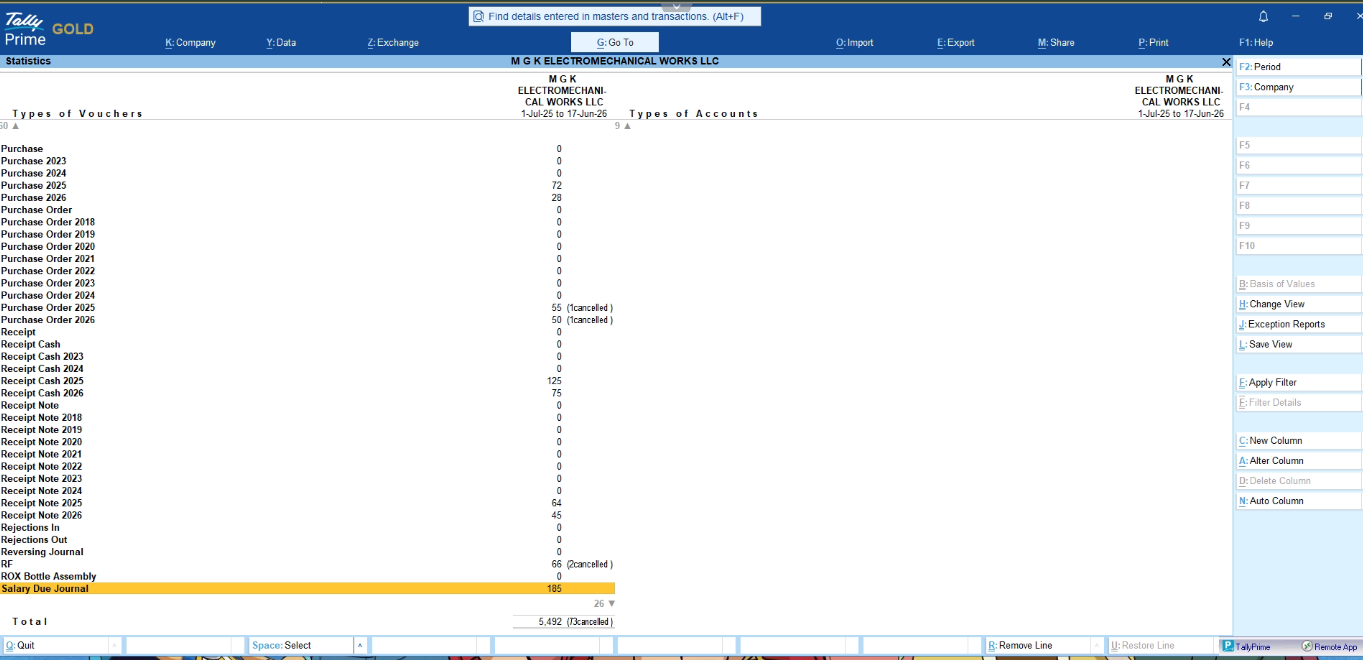
Task: Collapse voucher list with the top up arrow
Action: coord(15,126)
